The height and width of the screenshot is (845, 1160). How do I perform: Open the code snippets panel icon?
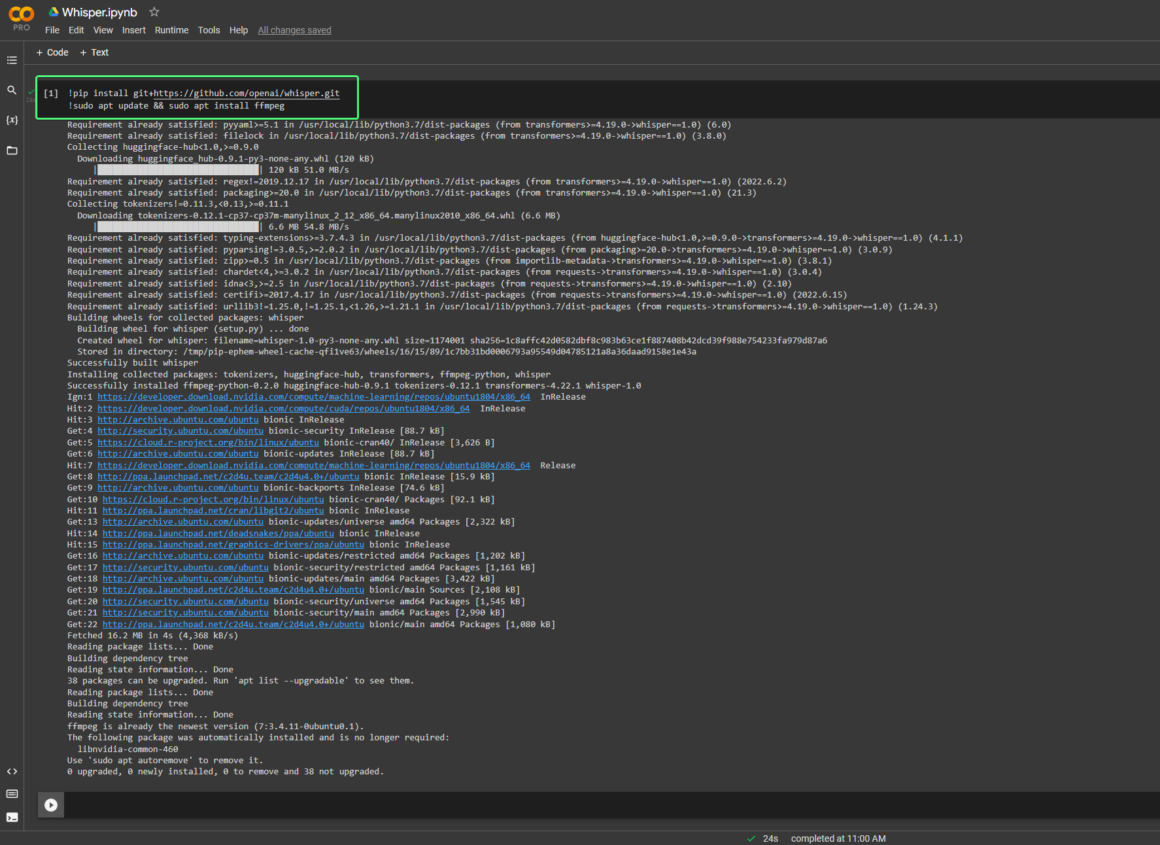pyautogui.click(x=12, y=771)
